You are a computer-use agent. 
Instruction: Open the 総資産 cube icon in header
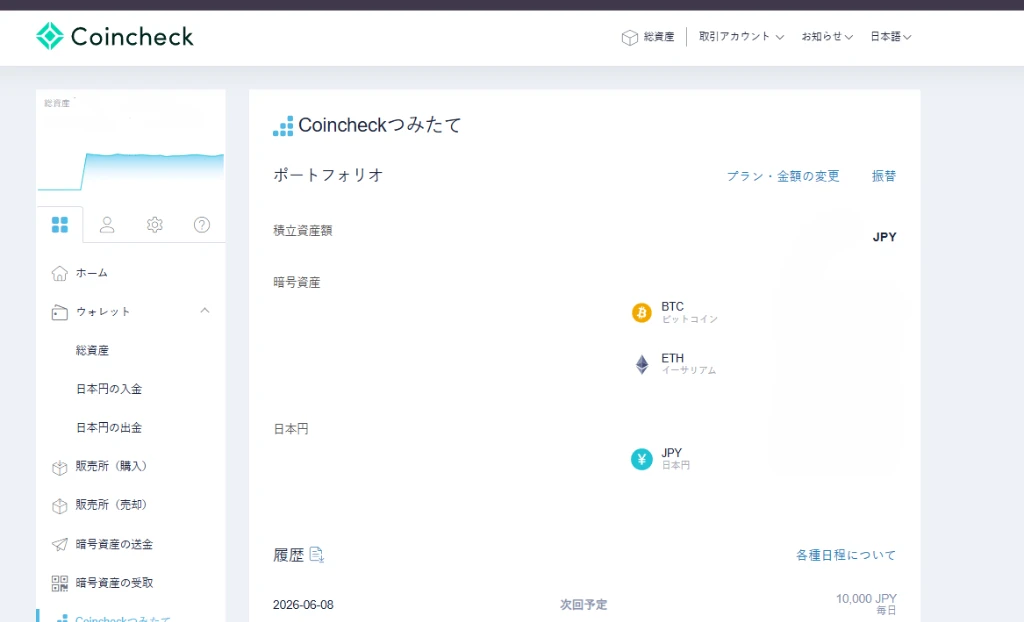(630, 37)
